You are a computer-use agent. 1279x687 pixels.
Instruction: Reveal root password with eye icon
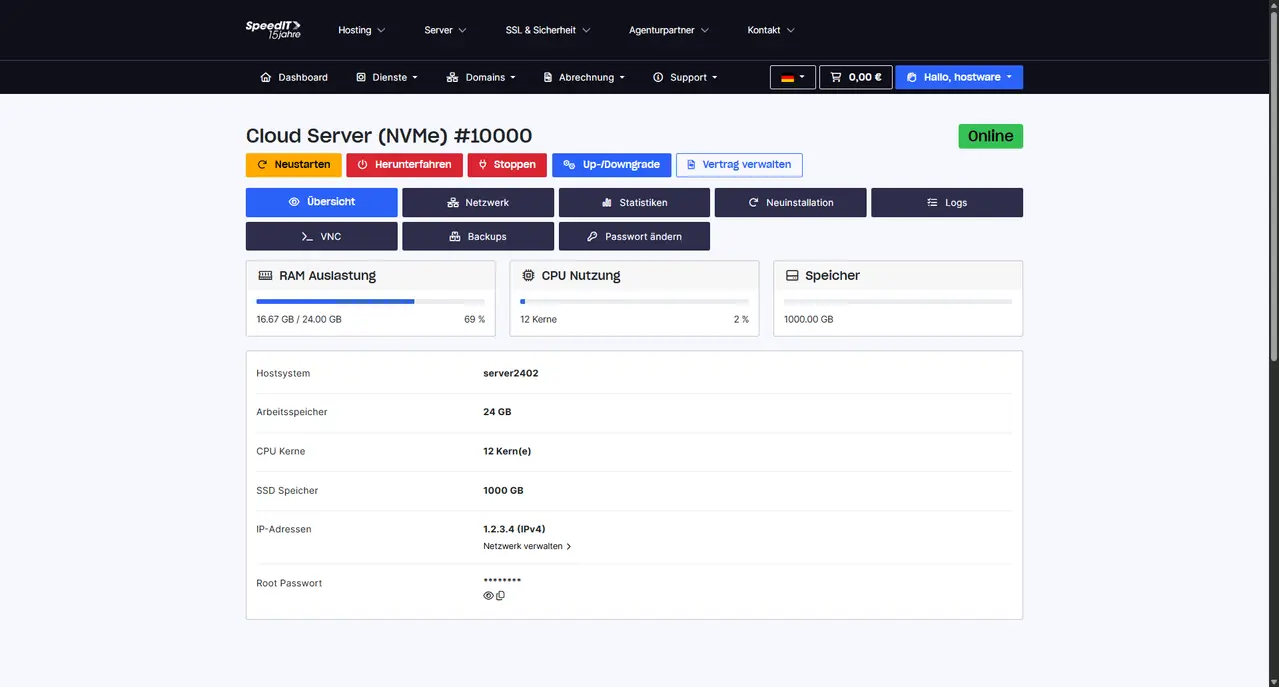tap(489, 596)
